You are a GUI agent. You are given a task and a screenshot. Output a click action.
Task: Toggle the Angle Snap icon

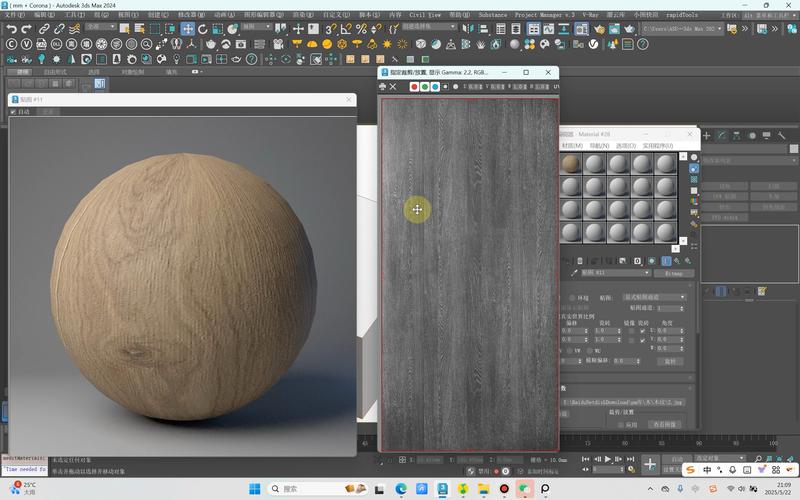[346, 29]
